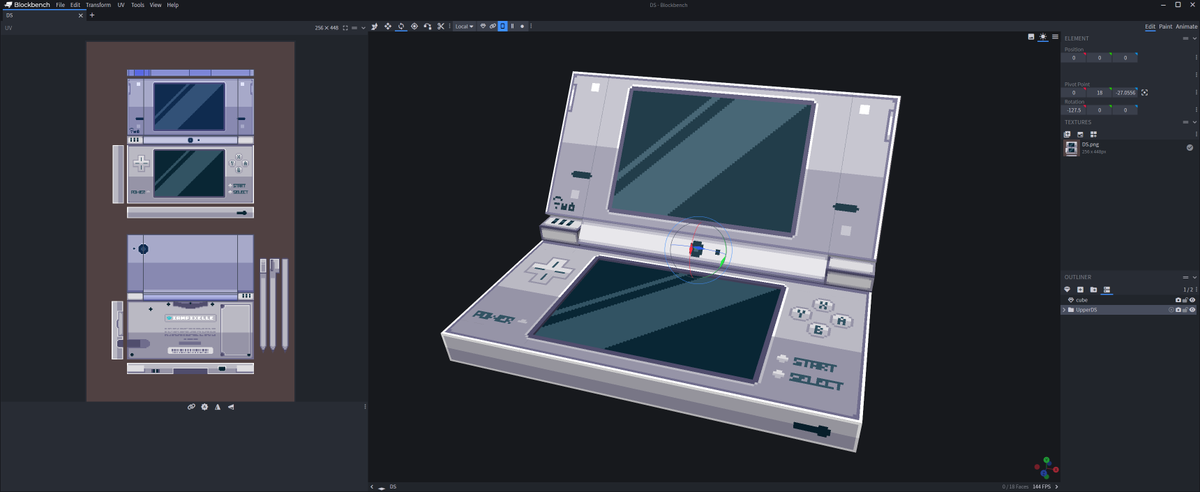Toggle lock icon on UpperDS row
This screenshot has width=1200, height=492.
[1185, 310]
